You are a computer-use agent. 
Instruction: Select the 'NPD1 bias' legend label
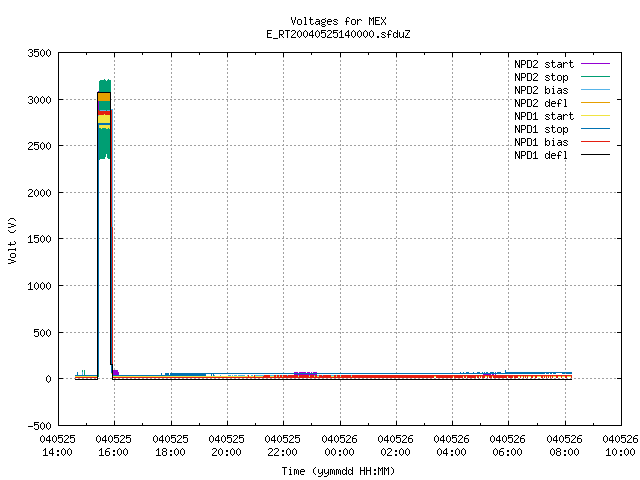point(541,142)
